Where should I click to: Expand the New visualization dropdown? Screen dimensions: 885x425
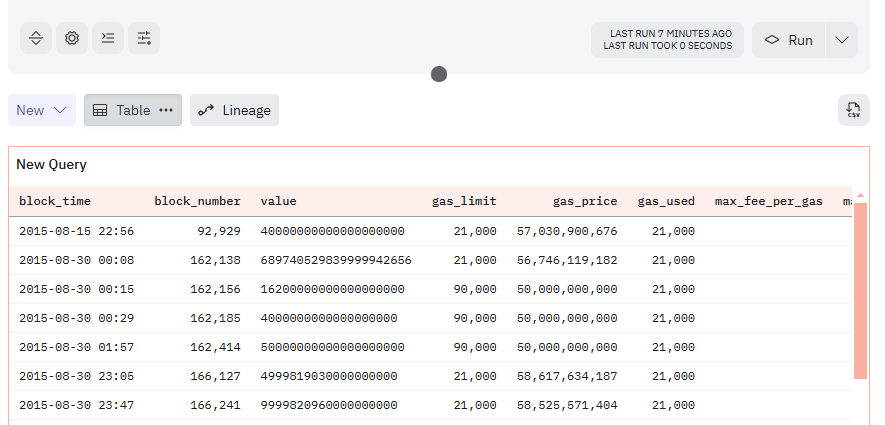(x=42, y=110)
